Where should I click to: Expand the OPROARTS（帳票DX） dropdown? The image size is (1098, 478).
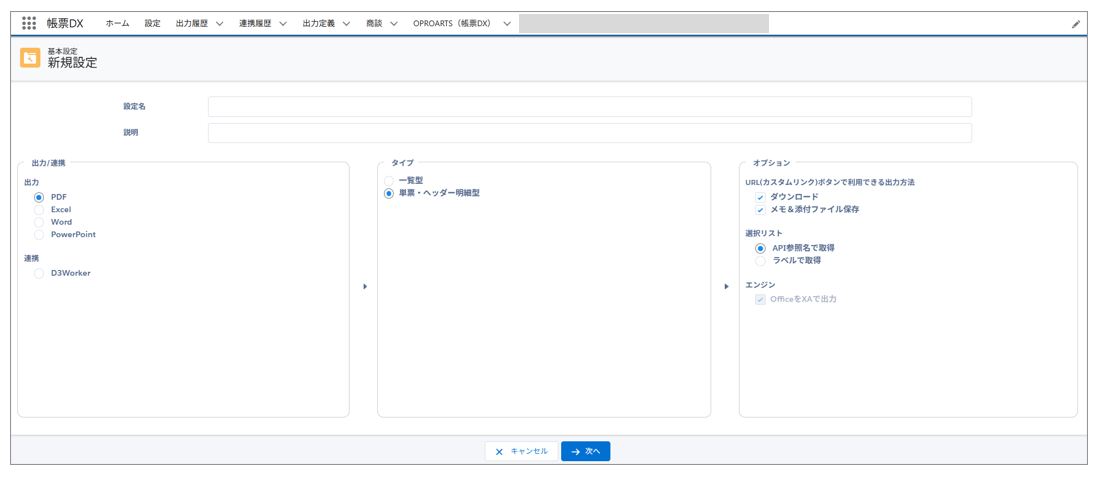point(507,24)
